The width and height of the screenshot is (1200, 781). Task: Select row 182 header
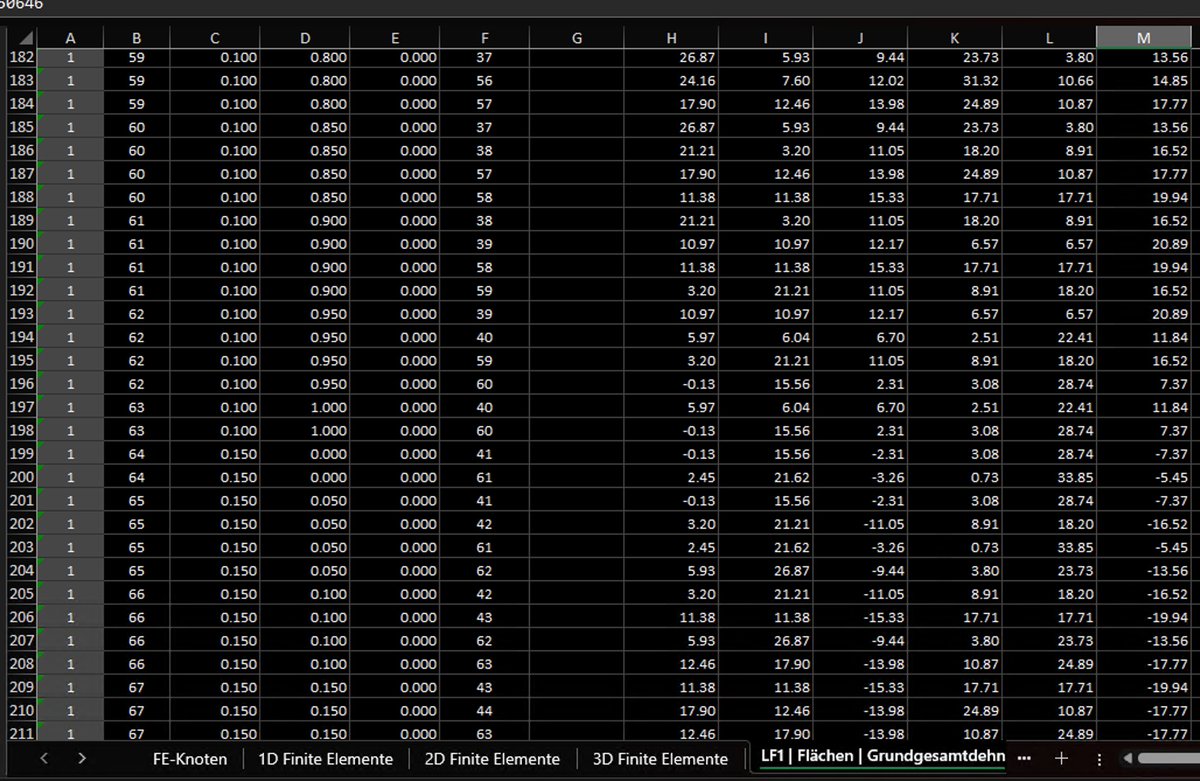[x=20, y=58]
